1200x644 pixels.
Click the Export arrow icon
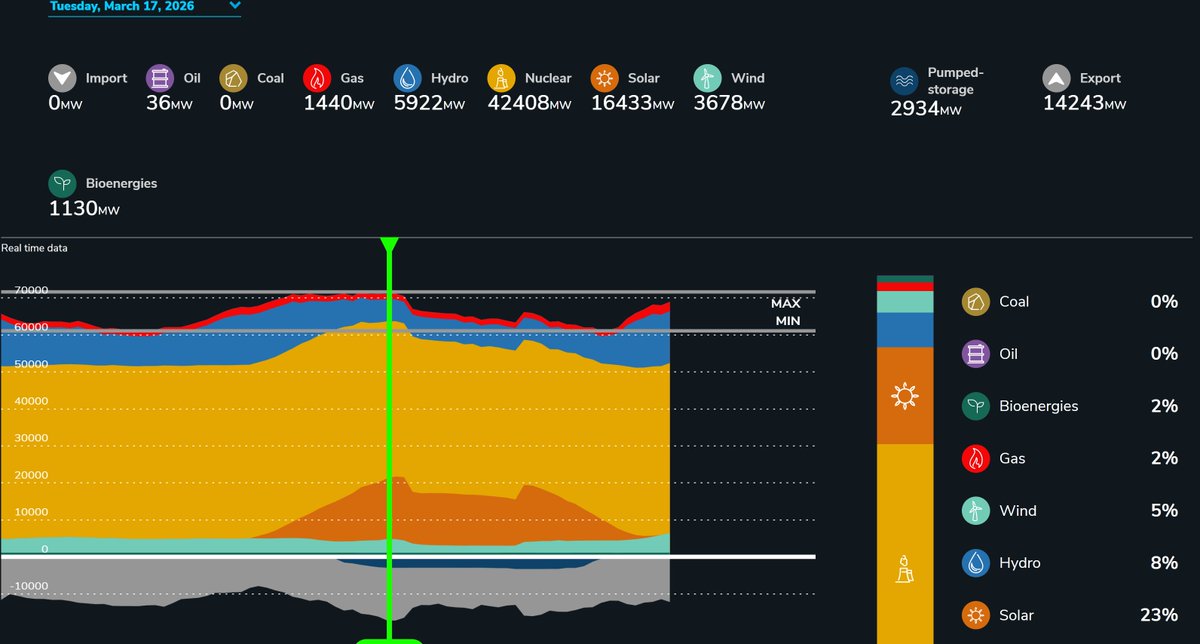pos(1056,78)
